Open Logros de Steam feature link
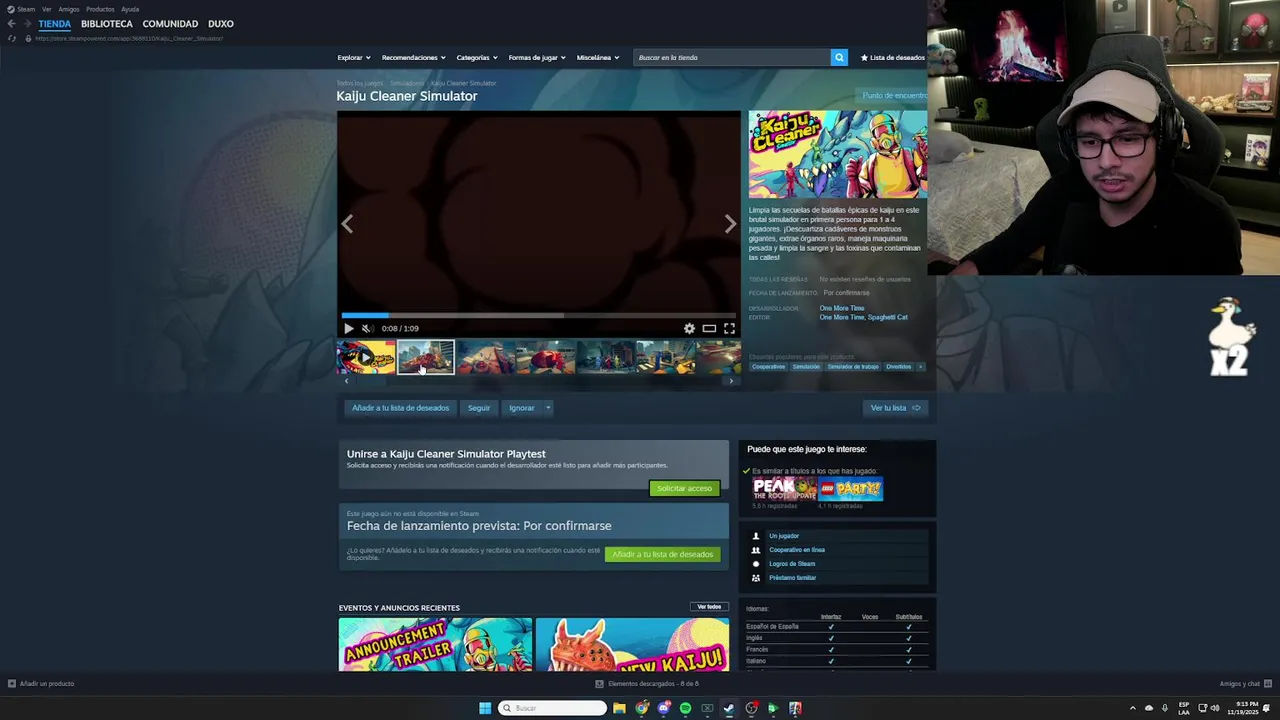1280x720 pixels. click(x=792, y=564)
